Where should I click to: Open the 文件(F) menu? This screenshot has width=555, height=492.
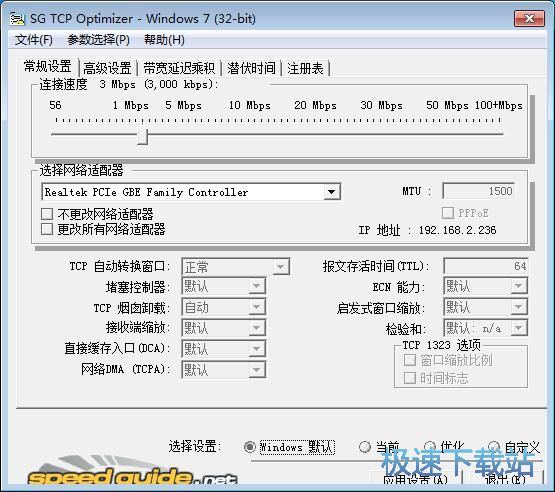point(34,40)
